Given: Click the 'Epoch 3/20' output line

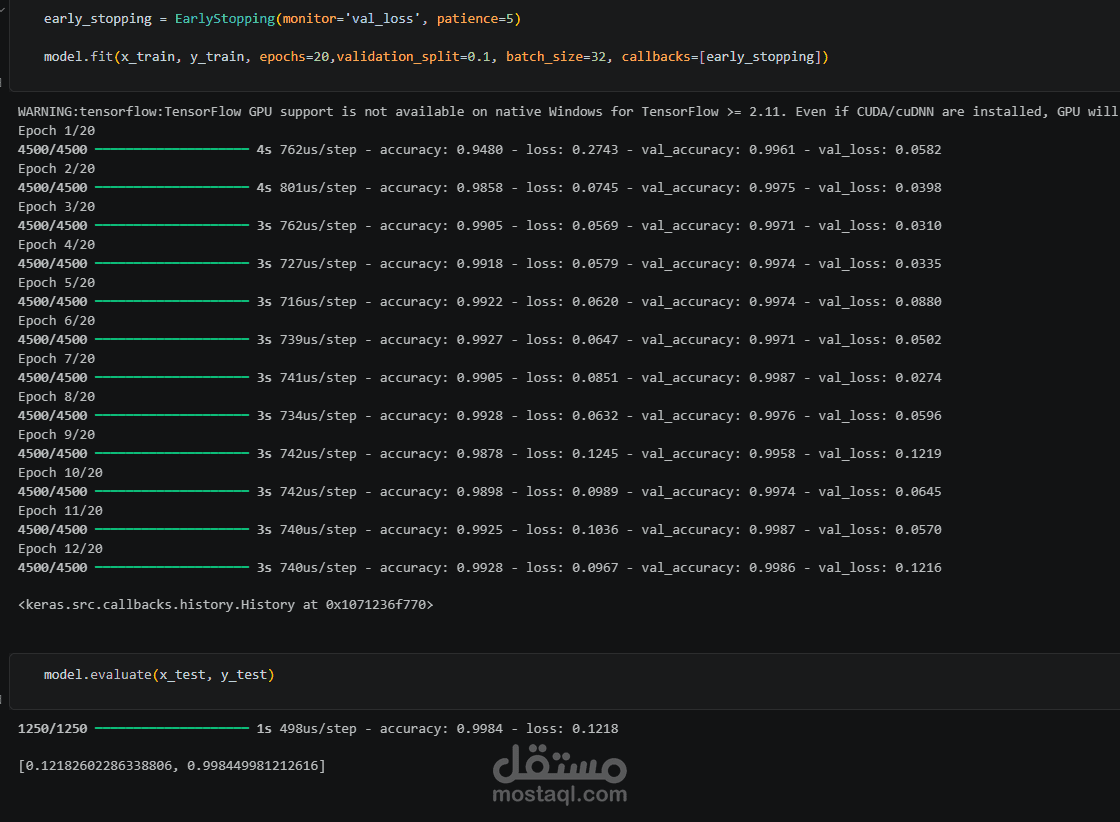Looking at the screenshot, I should click(56, 206).
